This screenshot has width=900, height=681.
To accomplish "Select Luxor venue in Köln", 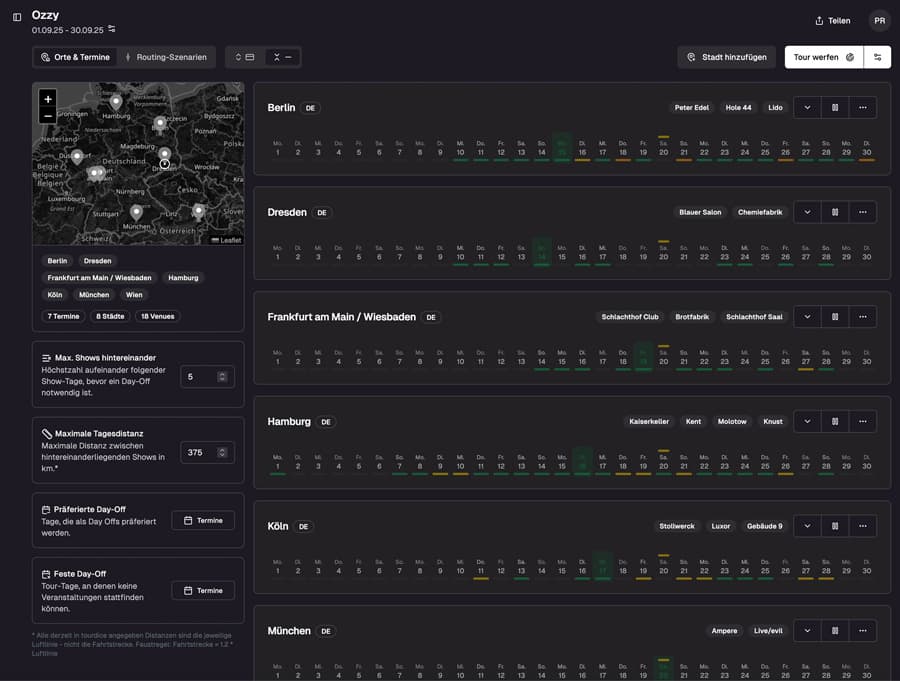I will [x=721, y=526].
